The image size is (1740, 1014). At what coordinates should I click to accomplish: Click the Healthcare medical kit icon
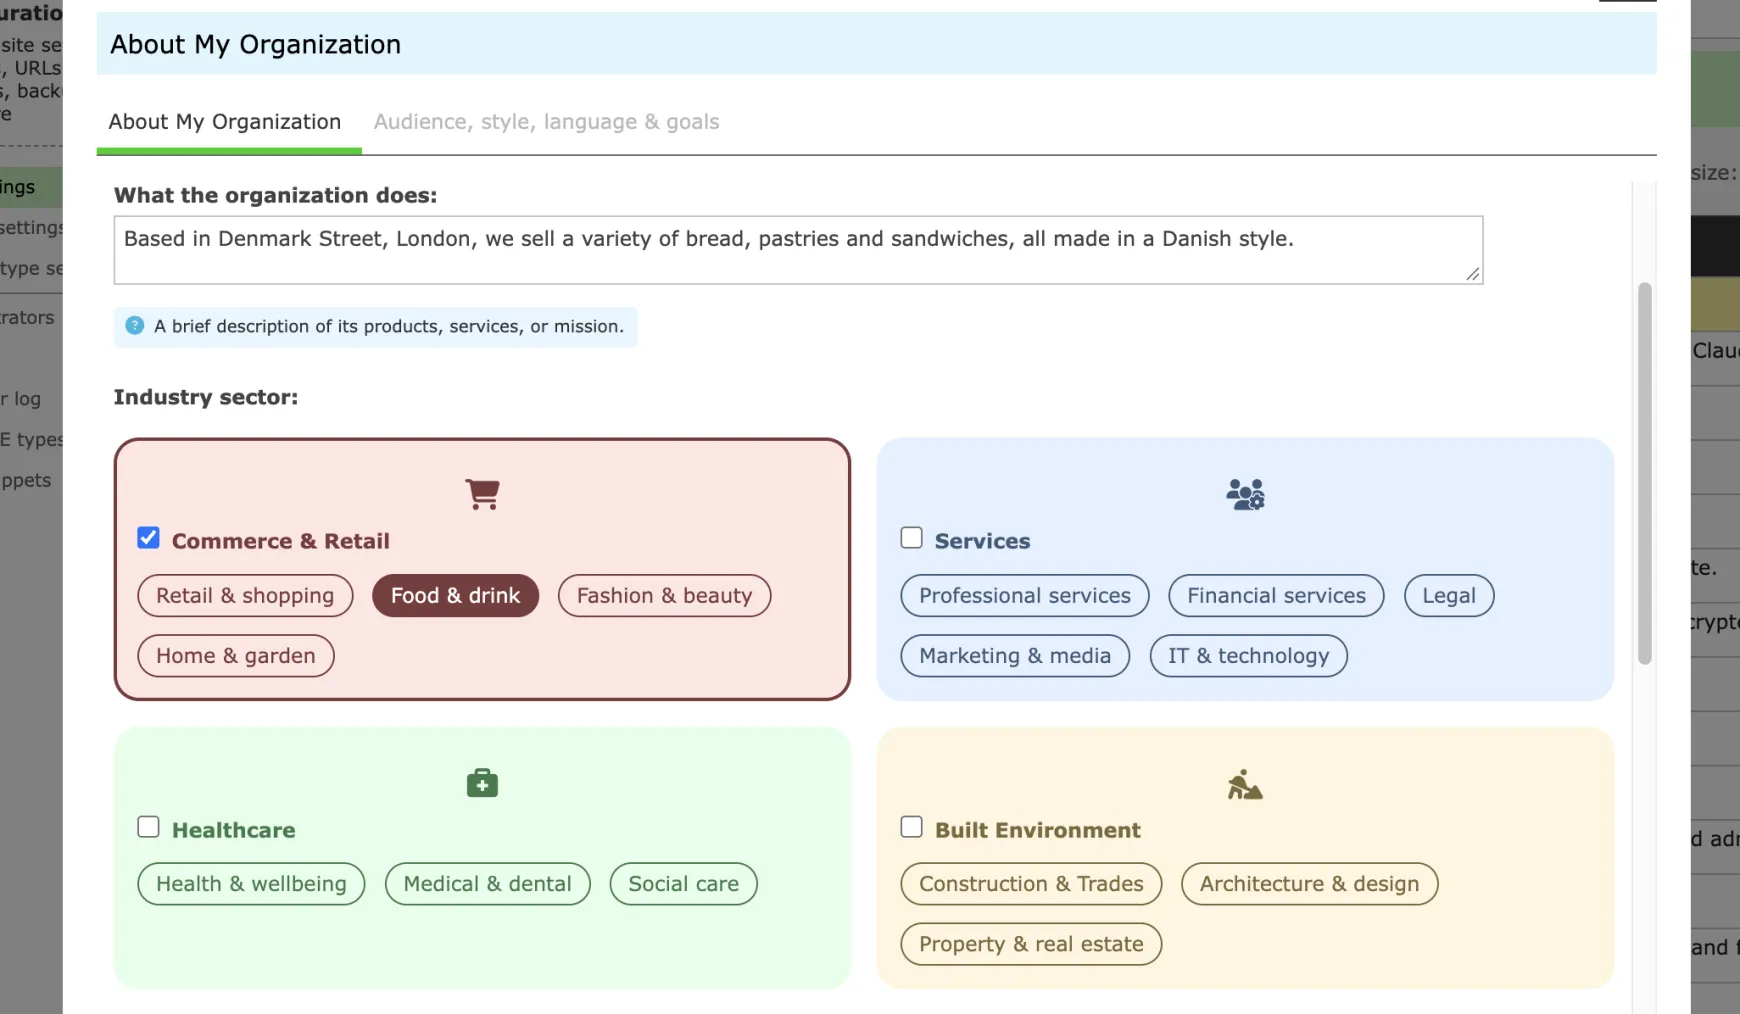(x=482, y=783)
